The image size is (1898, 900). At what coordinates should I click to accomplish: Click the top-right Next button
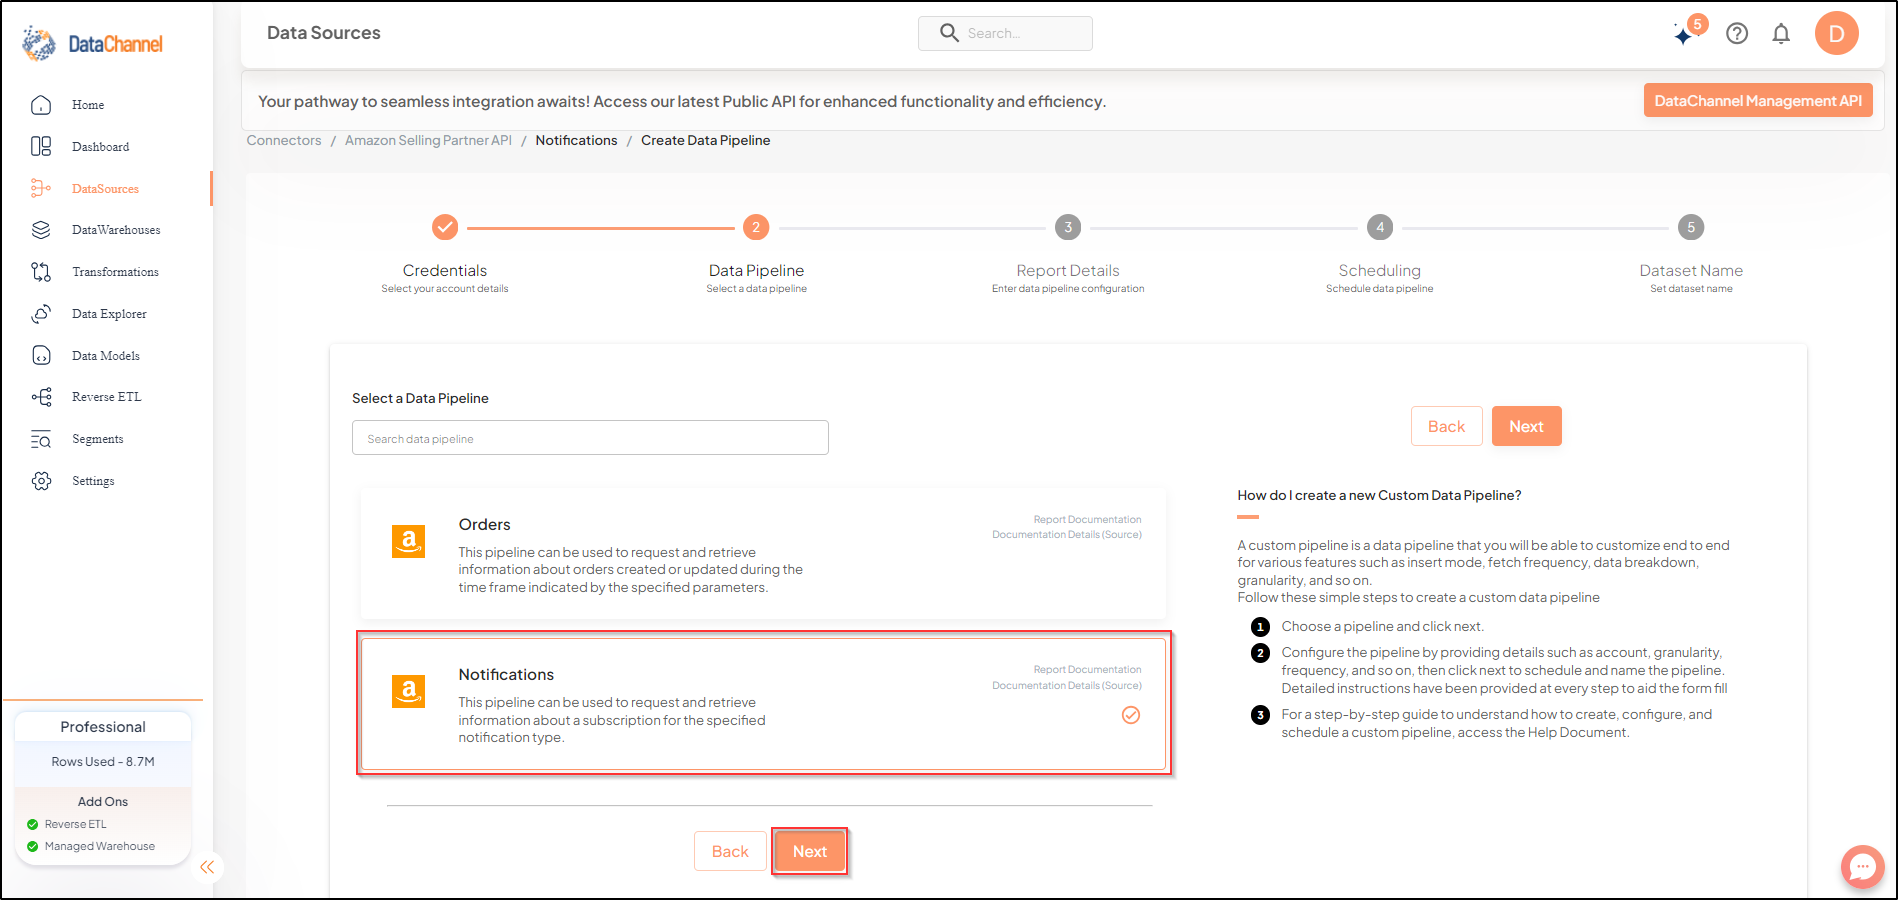[1526, 426]
